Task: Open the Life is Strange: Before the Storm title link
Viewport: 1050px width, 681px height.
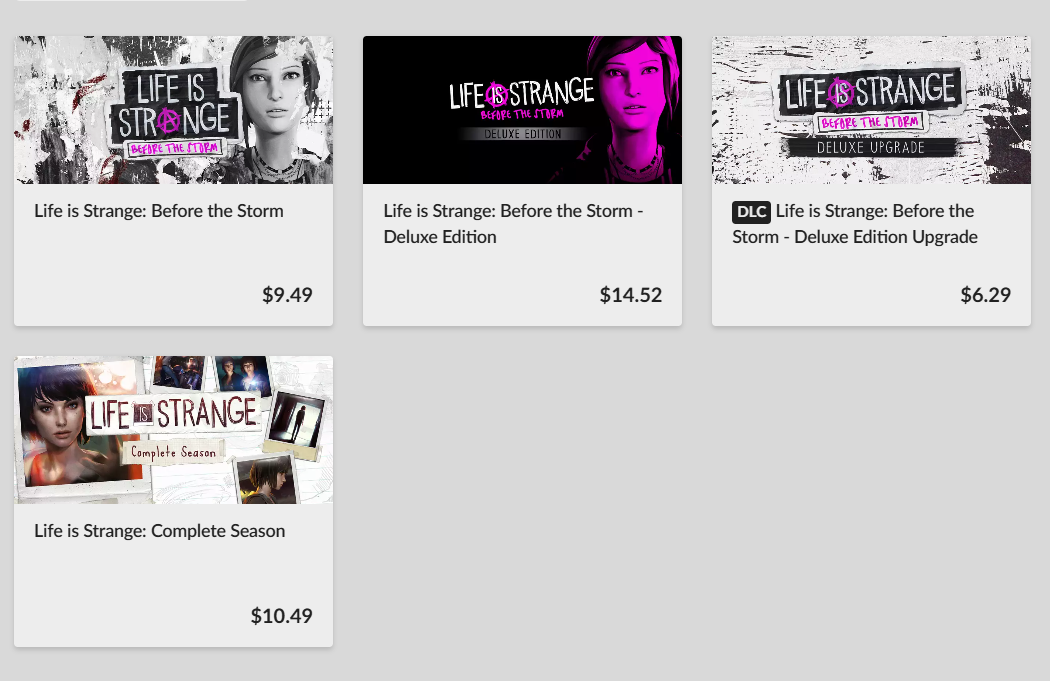Action: click(x=159, y=211)
